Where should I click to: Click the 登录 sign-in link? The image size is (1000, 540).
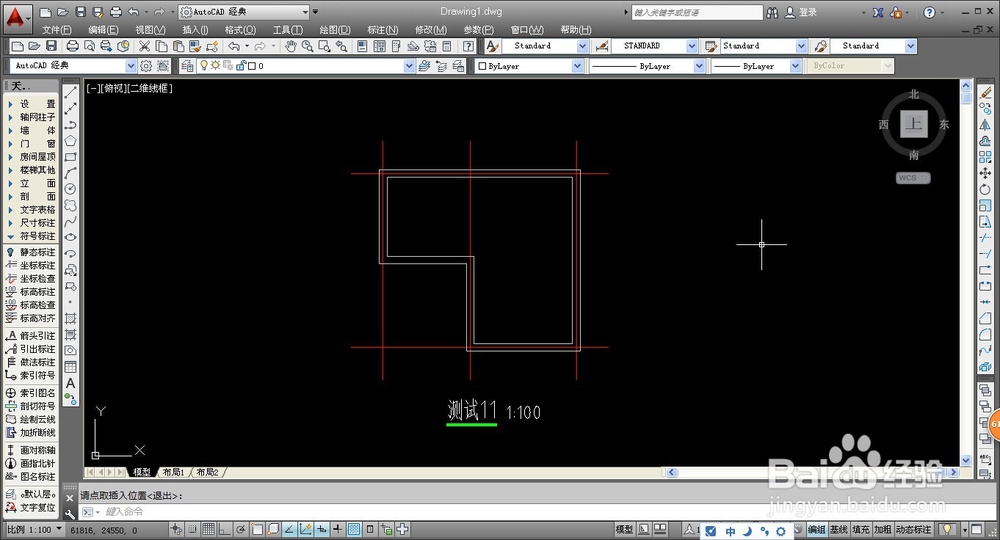pyautogui.click(x=807, y=12)
